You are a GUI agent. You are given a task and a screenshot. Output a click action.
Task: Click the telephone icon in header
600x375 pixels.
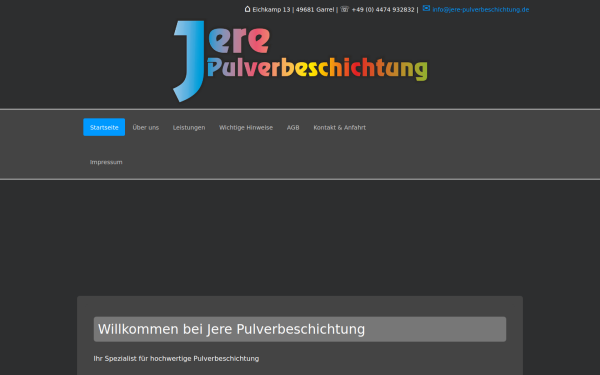tap(344, 9)
